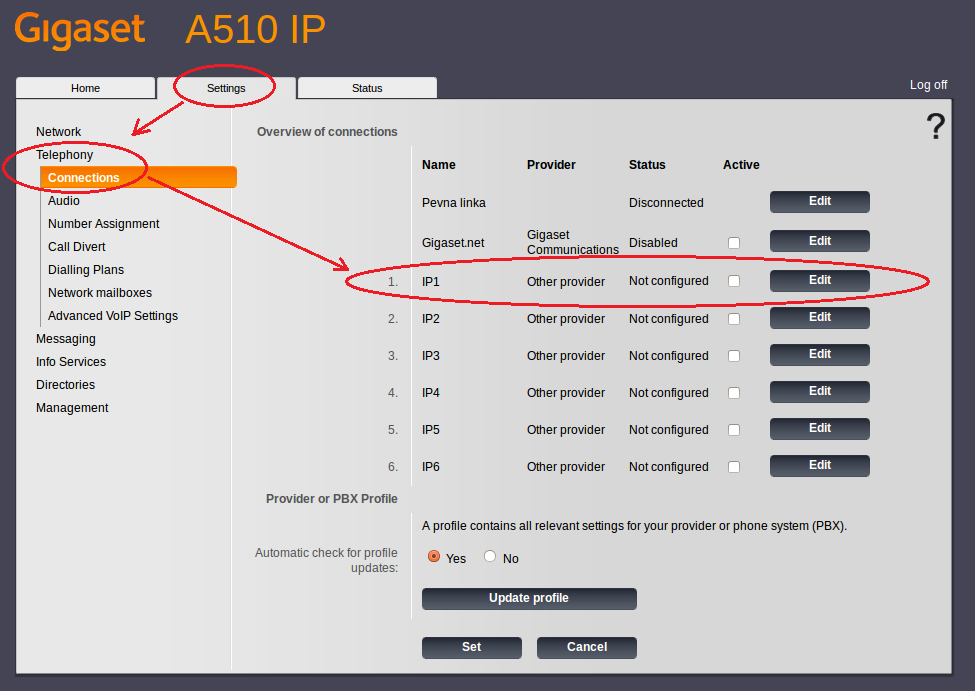Click the Gigaset logo
Viewport: 976px width, 692px height.
pos(80,30)
